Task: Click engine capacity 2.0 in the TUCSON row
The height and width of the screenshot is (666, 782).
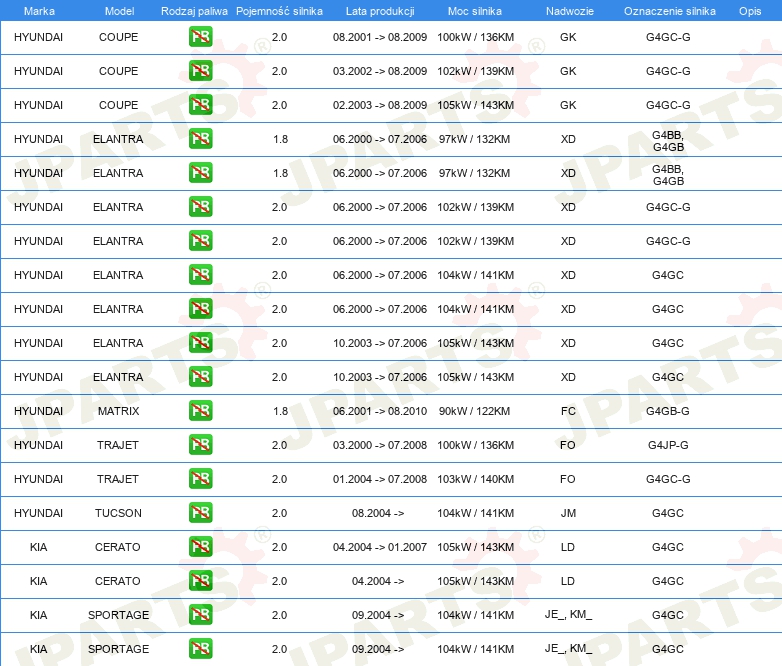Action: pos(279,513)
